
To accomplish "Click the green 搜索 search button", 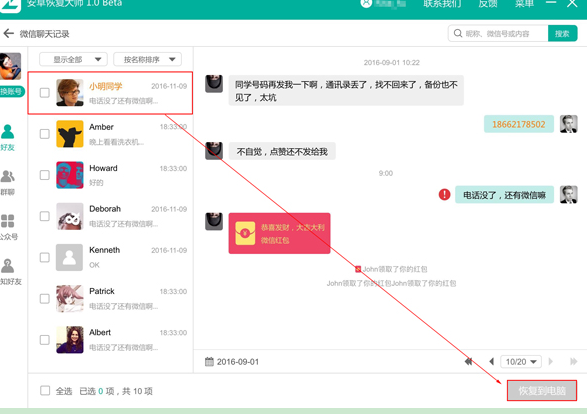I will (562, 34).
